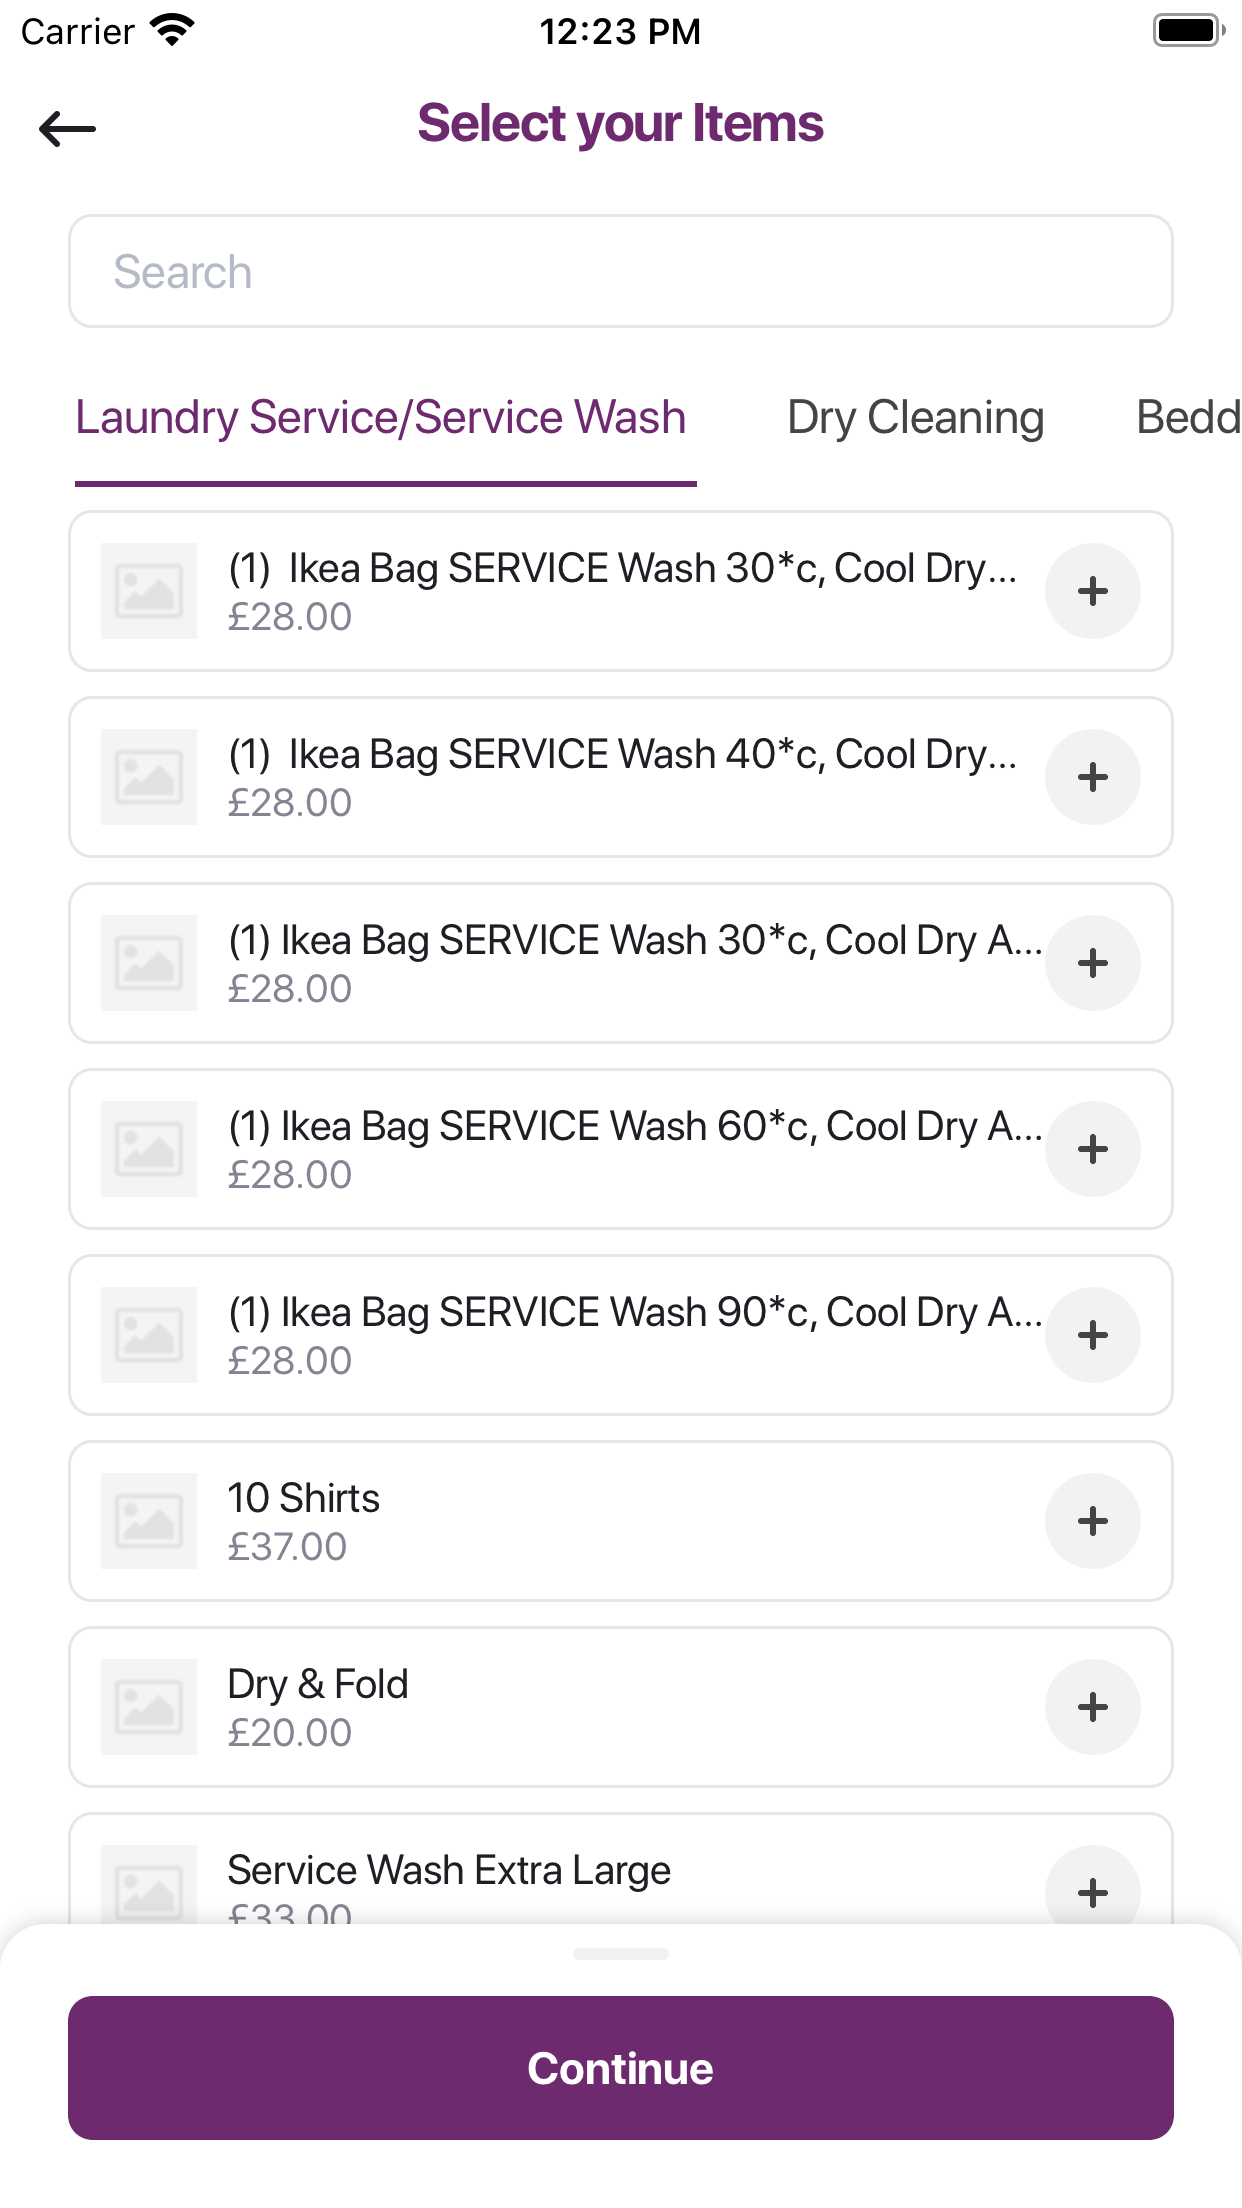This screenshot has width=1242, height=2208.
Task: Add Ikea Bag SERVICE Wash 90*c item
Action: click(1093, 1335)
